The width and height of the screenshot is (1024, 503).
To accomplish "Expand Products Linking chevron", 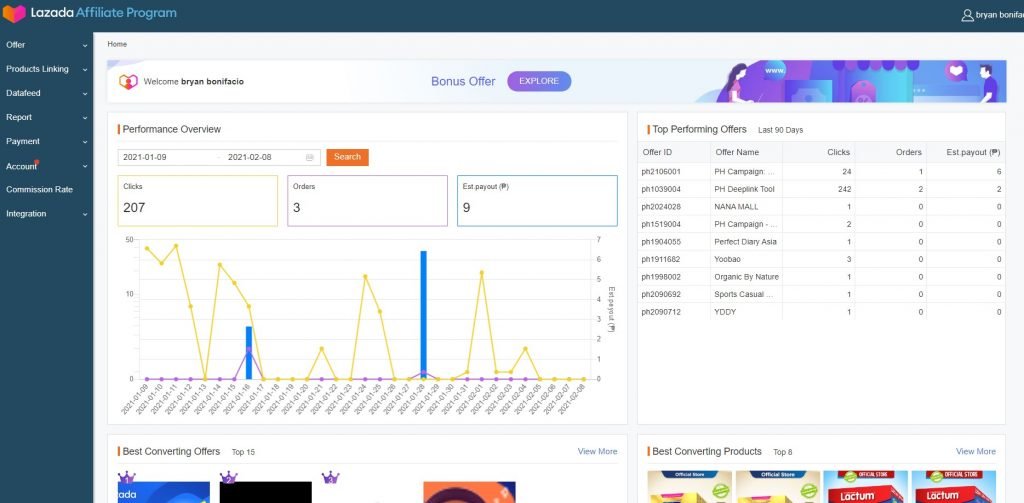I will tap(85, 70).
